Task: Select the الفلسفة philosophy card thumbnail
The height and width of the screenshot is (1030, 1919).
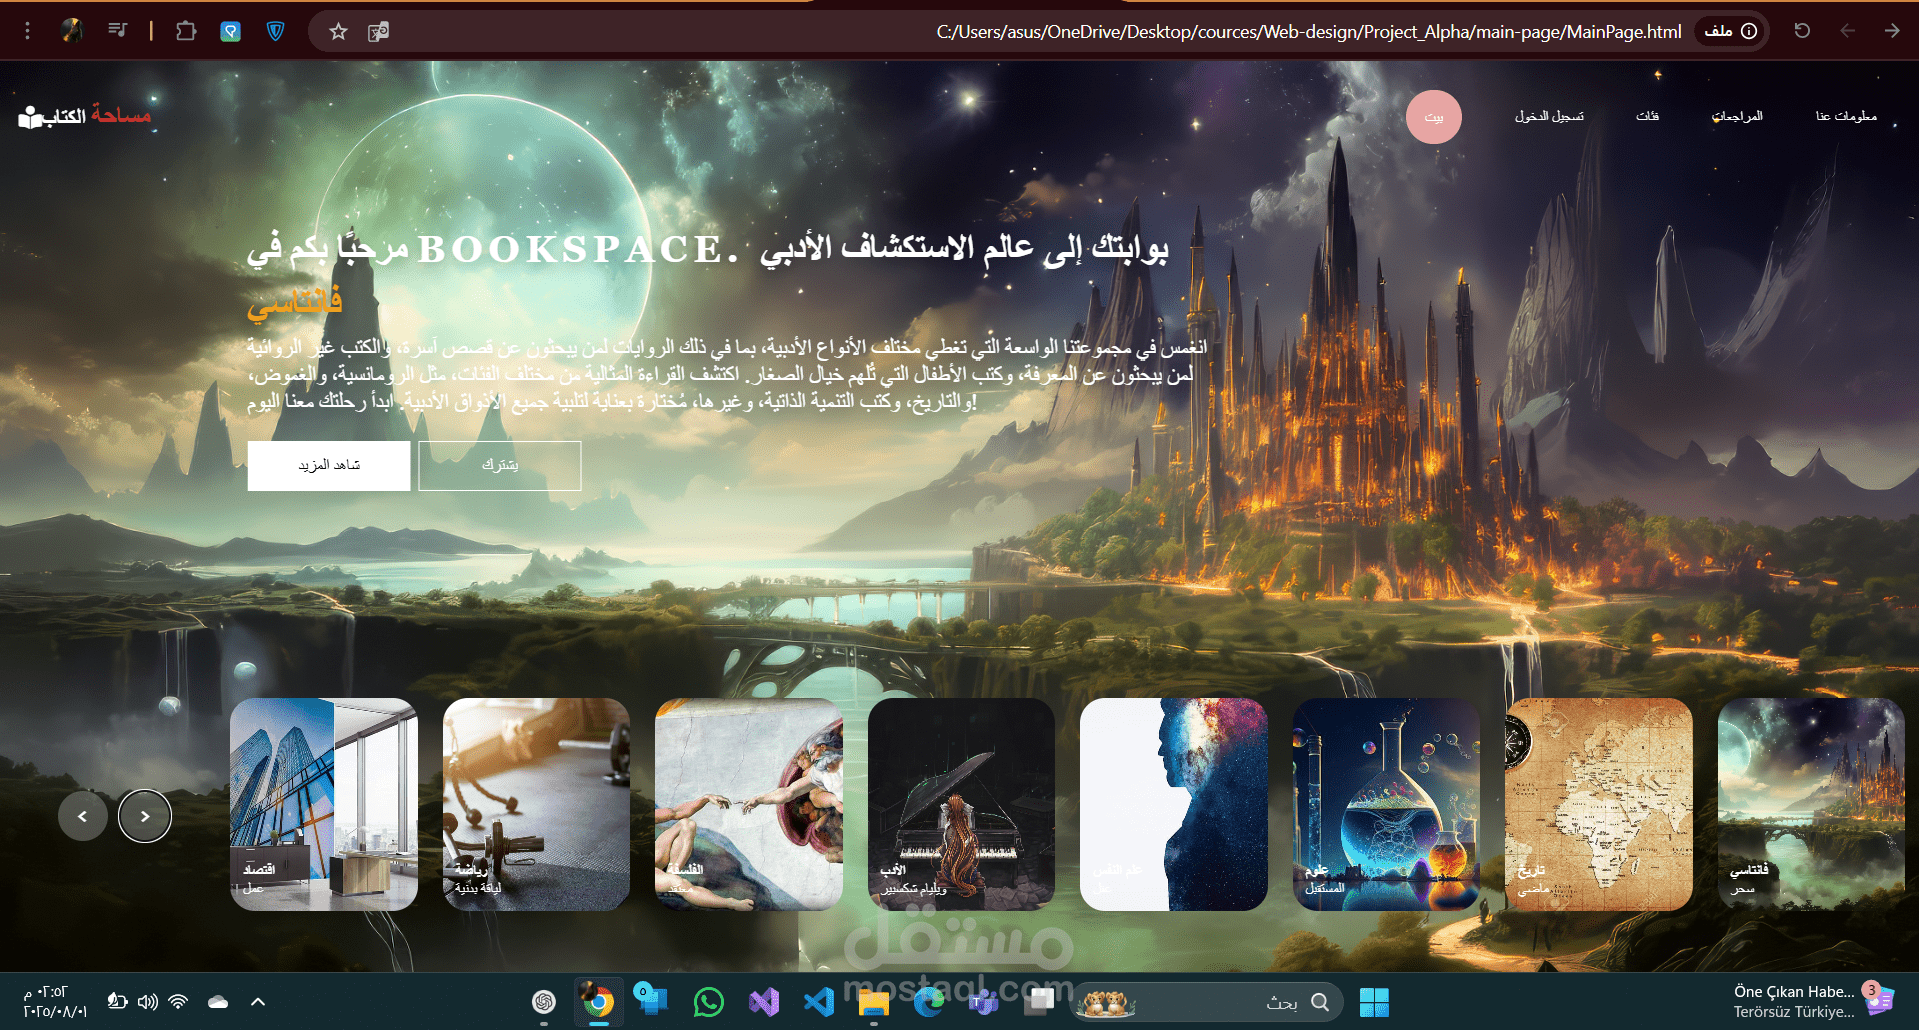Action: 749,804
